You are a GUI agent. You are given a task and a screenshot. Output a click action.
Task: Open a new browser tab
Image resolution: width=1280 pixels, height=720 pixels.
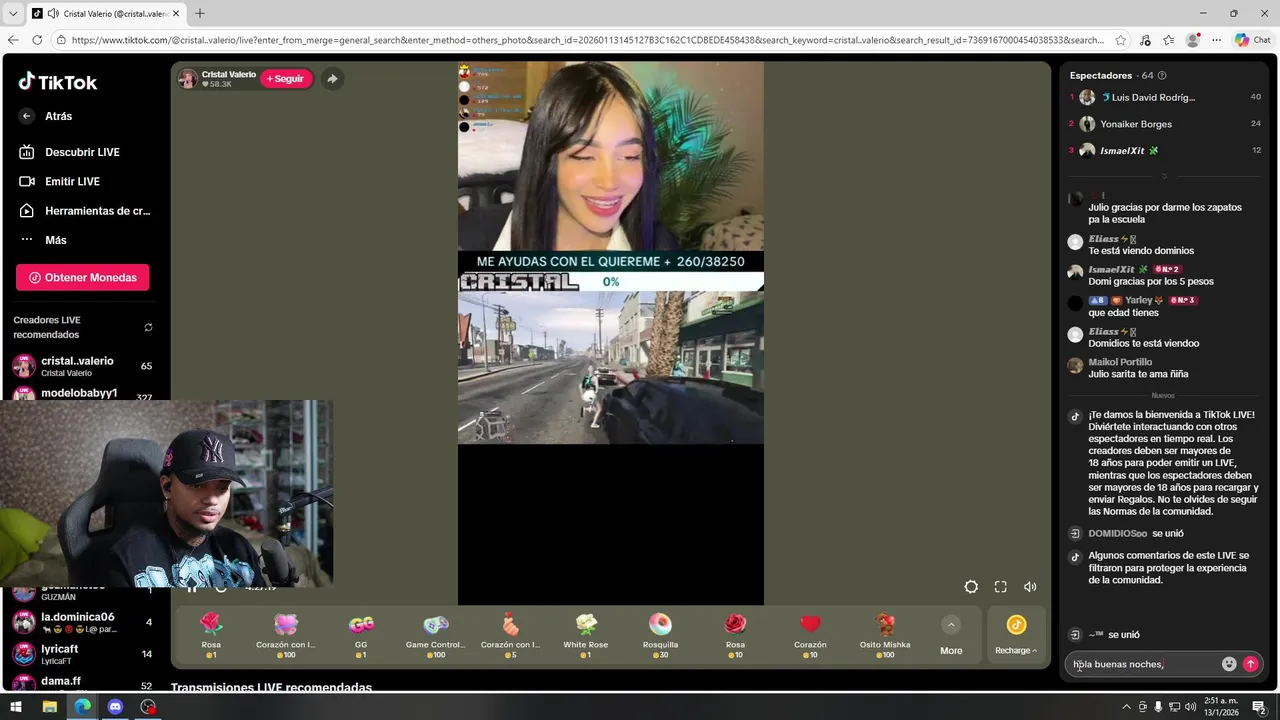coord(199,14)
